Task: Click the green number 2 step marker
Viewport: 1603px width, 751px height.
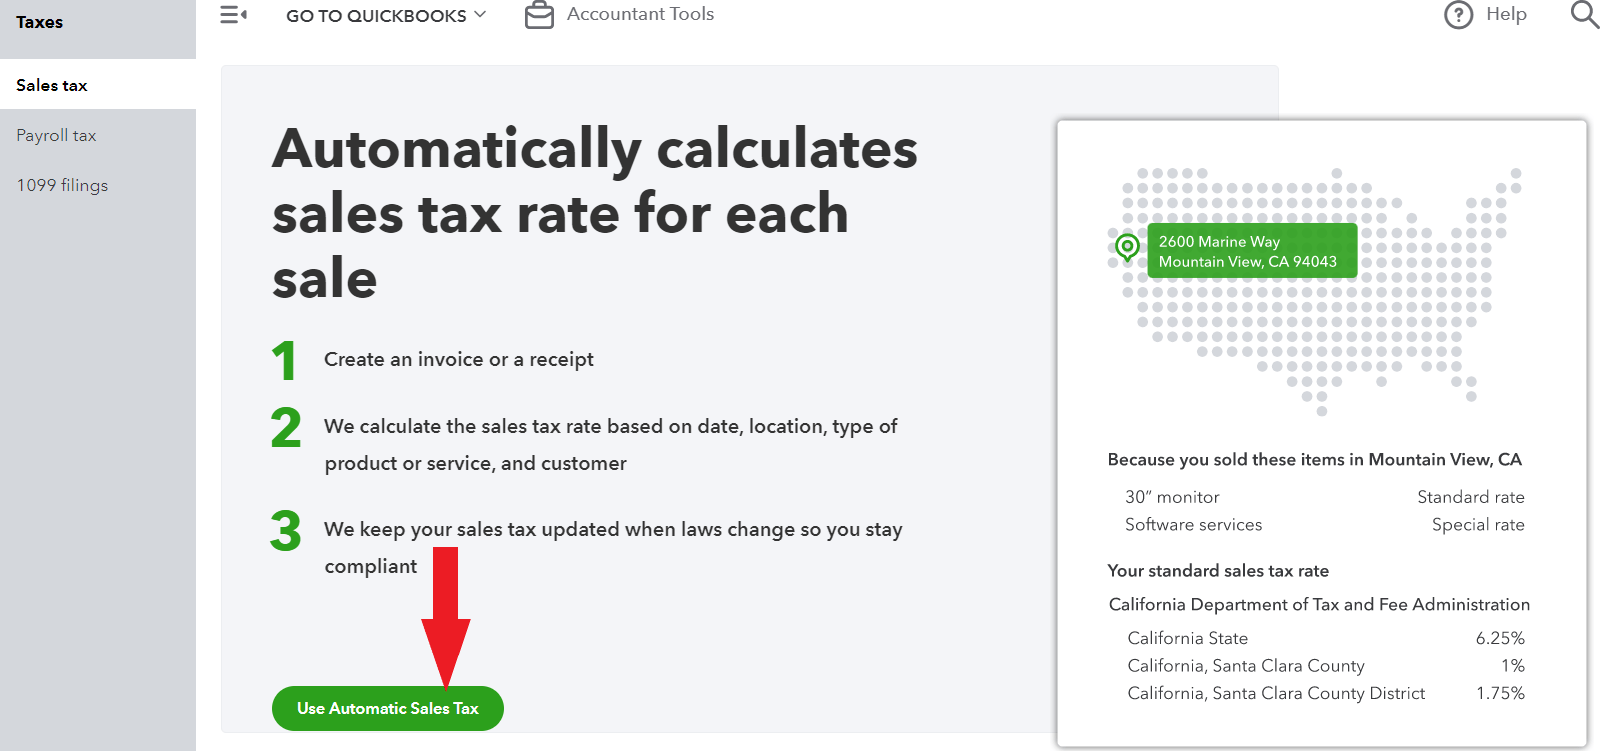Action: coord(286,428)
